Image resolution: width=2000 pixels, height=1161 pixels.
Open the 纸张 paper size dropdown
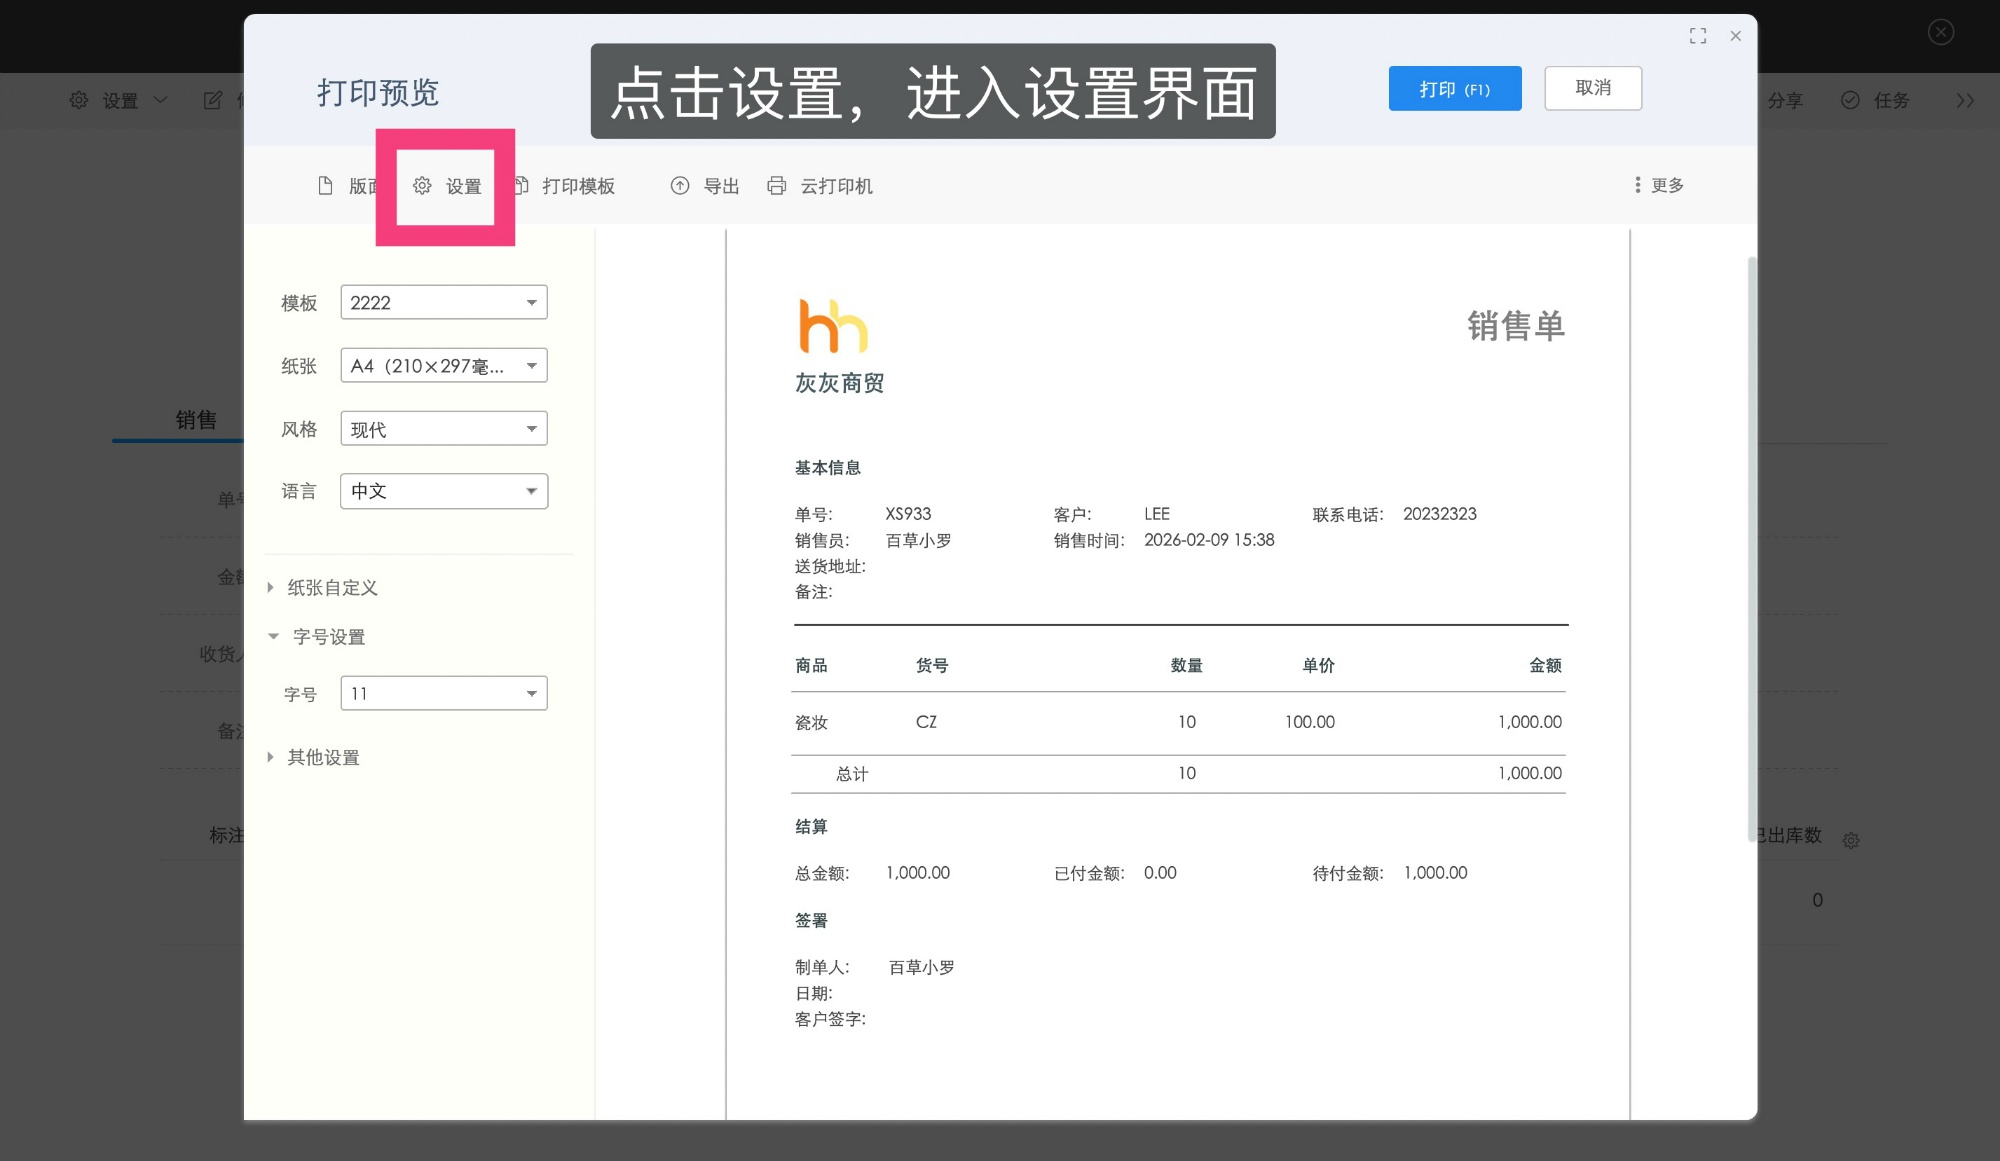click(x=443, y=365)
